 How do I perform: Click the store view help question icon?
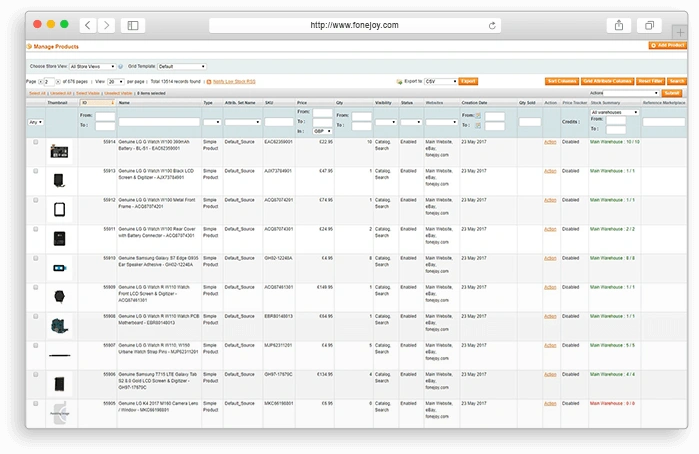pyautogui.click(x=120, y=66)
